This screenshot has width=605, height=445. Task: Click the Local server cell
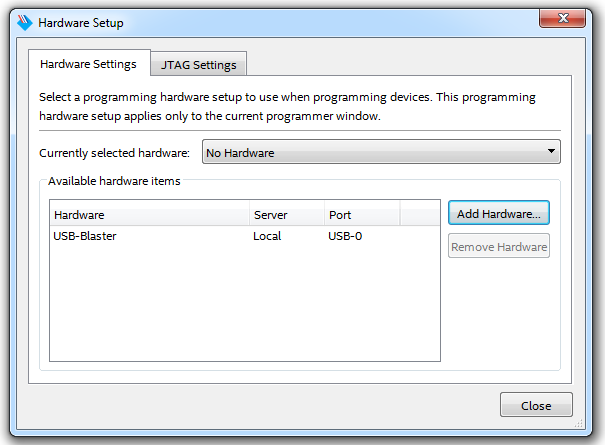(267, 236)
